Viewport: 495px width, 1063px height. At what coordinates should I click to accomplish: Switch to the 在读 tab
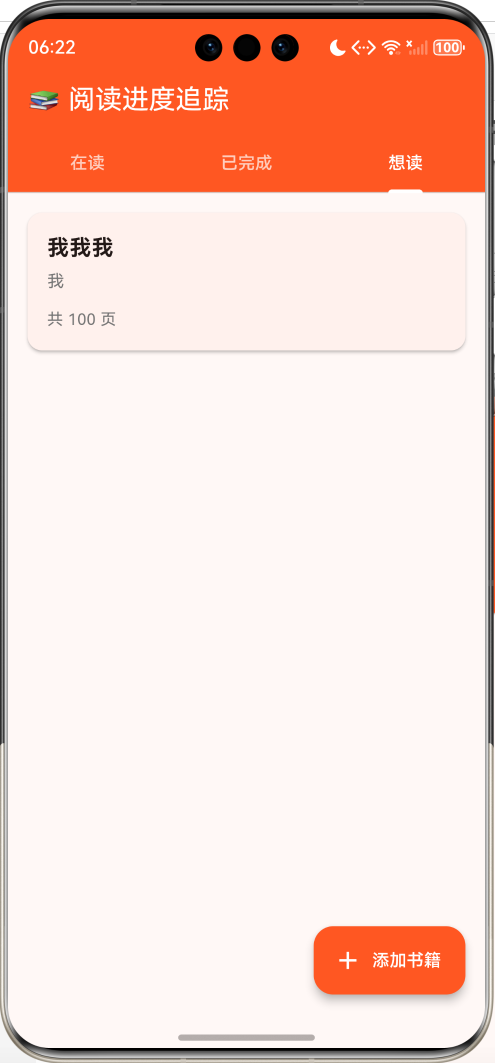point(87,163)
